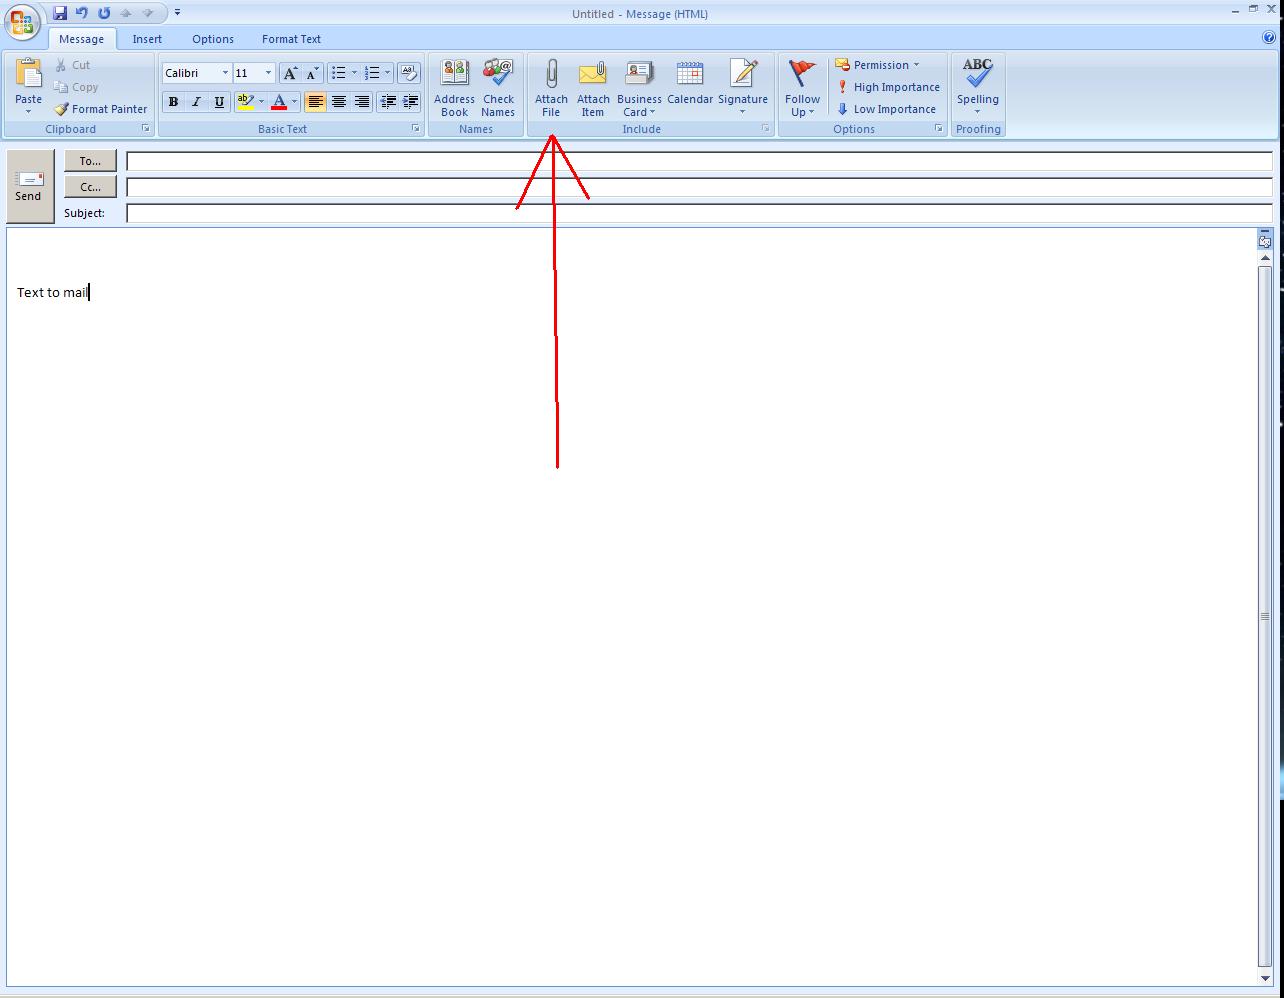Apply bulleted list
The width and height of the screenshot is (1284, 998).
[339, 73]
